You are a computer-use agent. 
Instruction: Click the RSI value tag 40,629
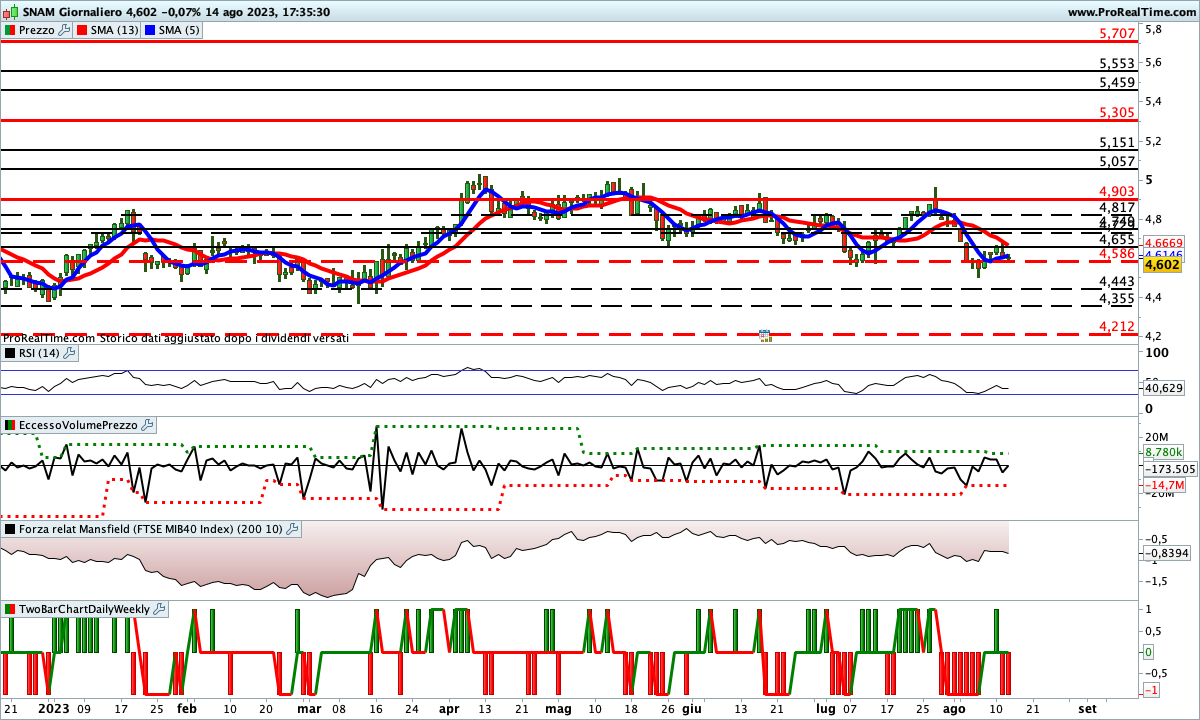(x=1163, y=388)
